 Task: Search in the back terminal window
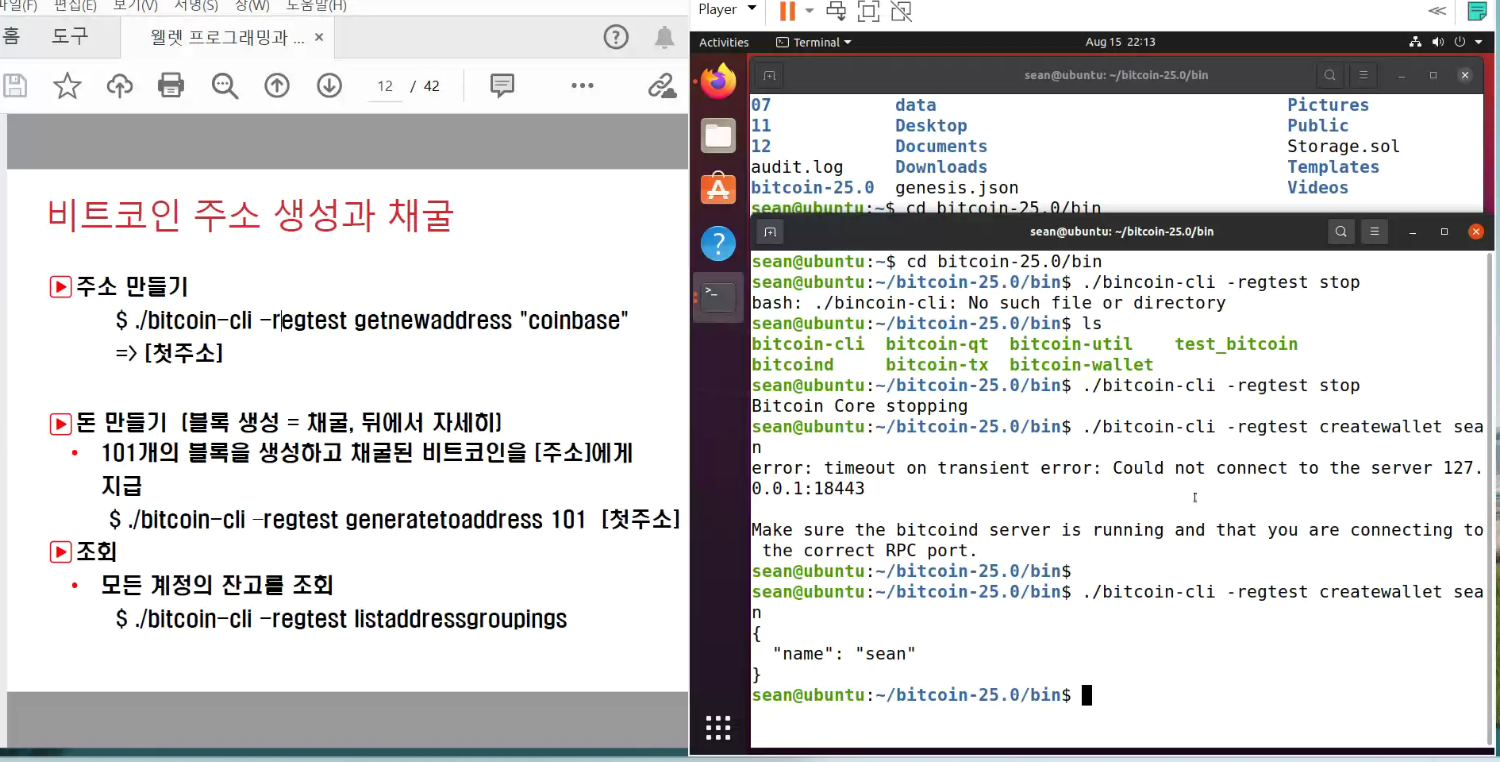(1330, 75)
